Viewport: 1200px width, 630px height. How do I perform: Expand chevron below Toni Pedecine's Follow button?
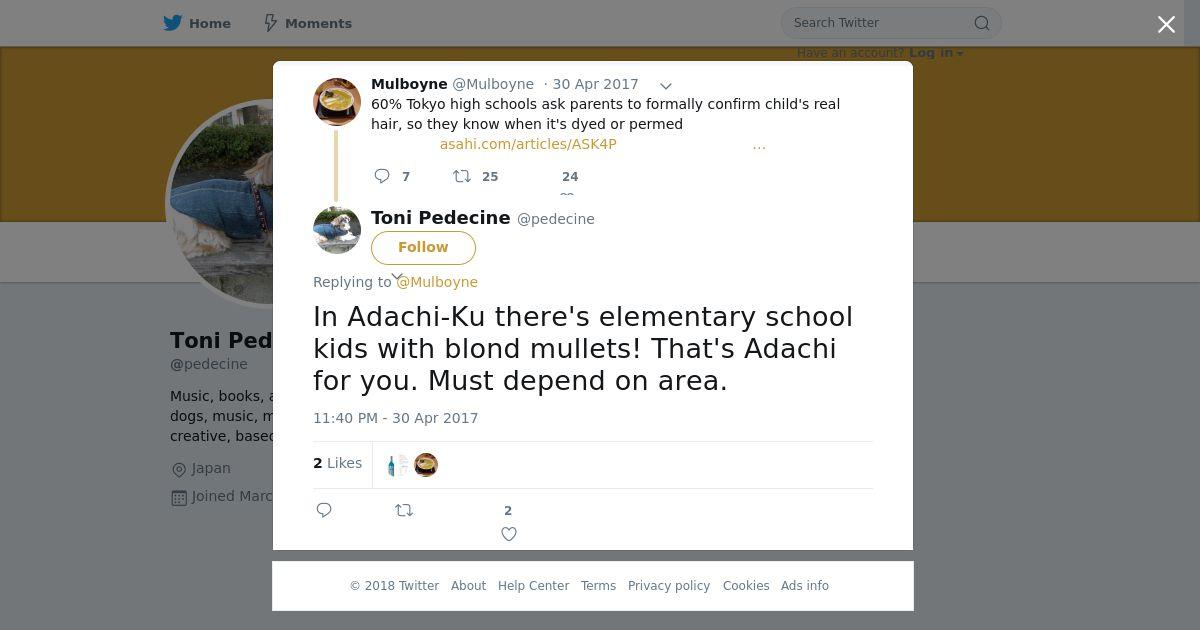pos(397,277)
